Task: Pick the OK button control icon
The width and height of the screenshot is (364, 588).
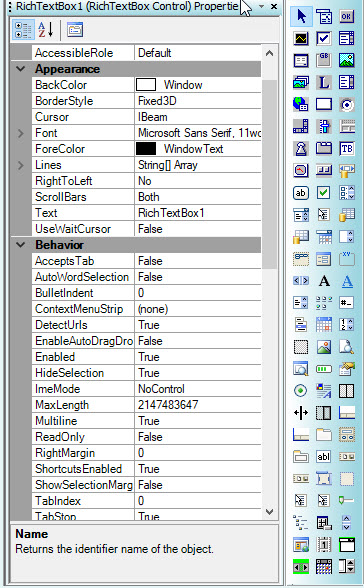Action: (x=346, y=16)
